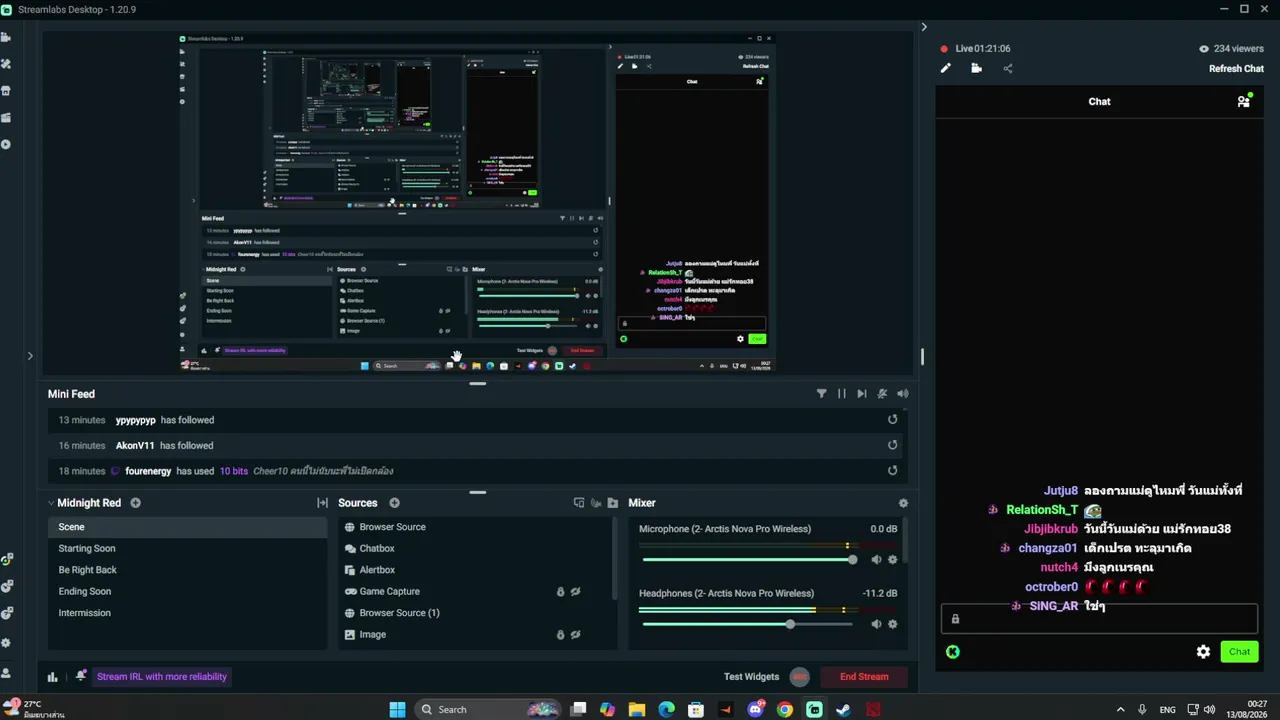Mute the Microphone in Mixer

coord(876,560)
